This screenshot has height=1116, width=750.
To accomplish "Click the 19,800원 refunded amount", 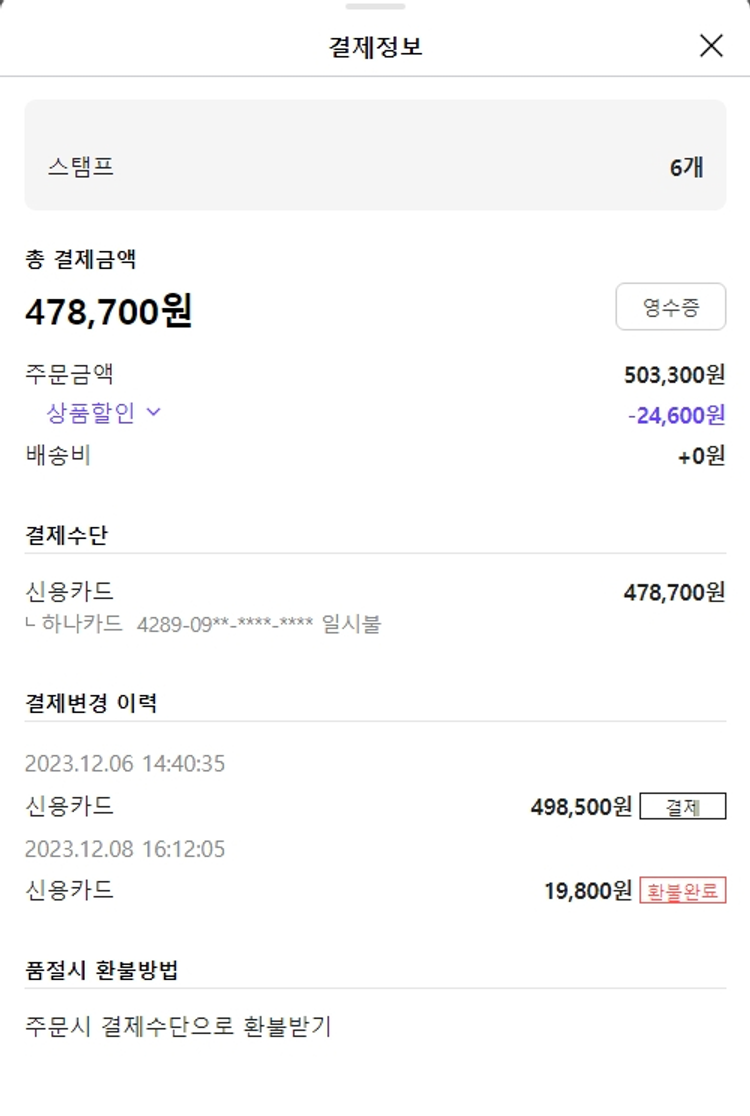I will pos(588,890).
